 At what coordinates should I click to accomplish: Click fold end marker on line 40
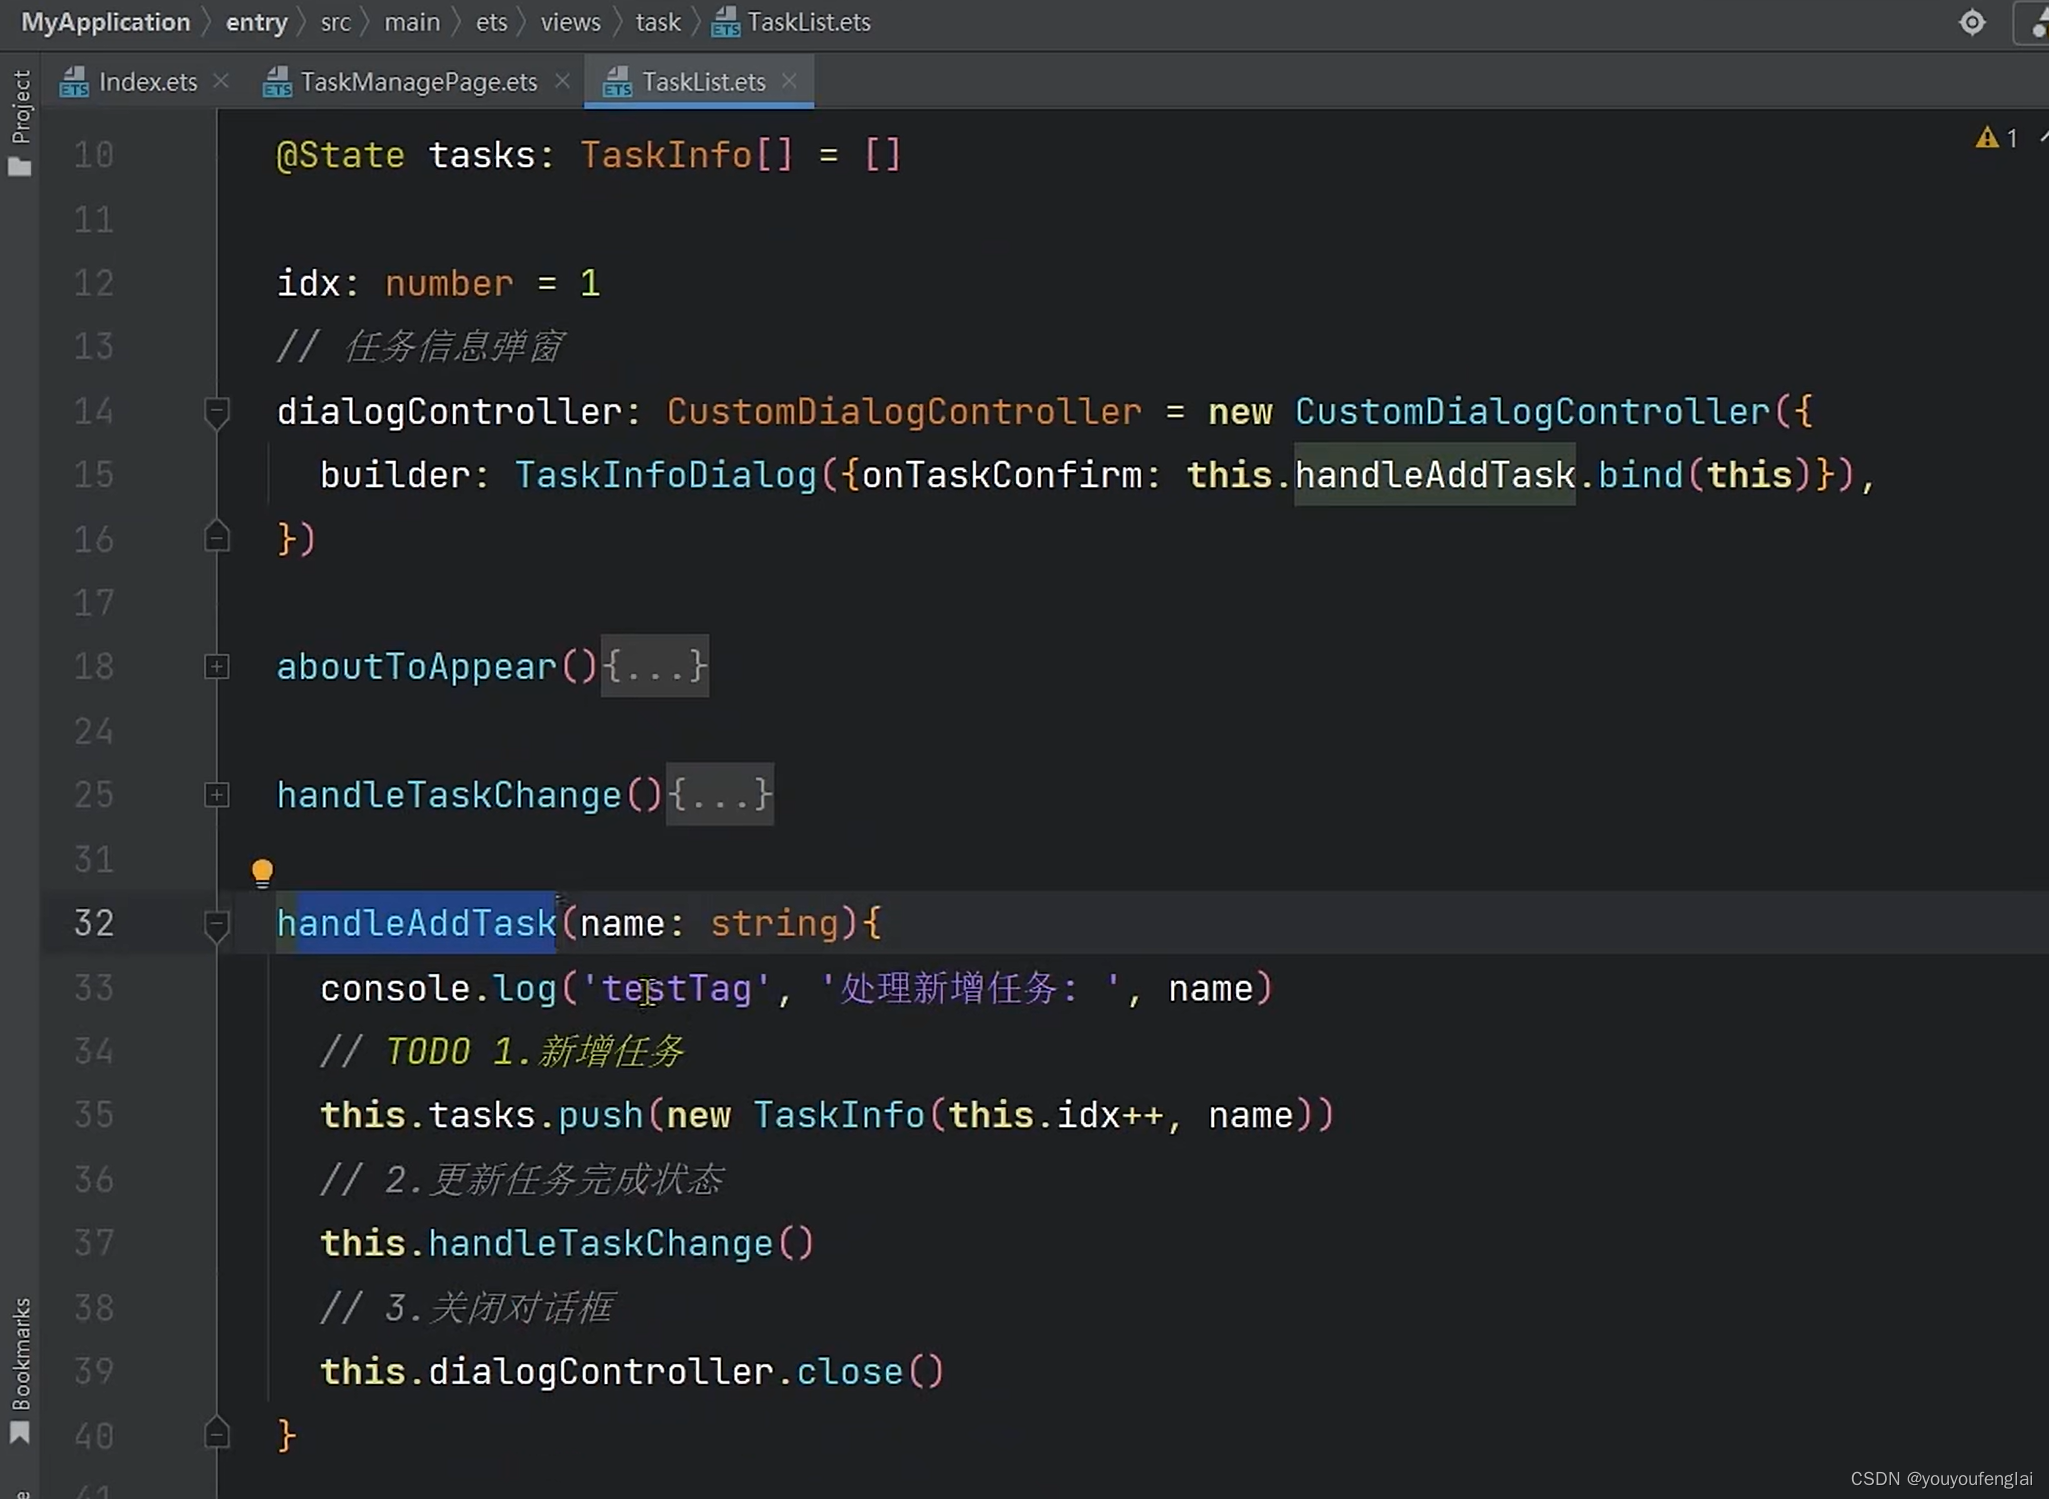tap(216, 1435)
